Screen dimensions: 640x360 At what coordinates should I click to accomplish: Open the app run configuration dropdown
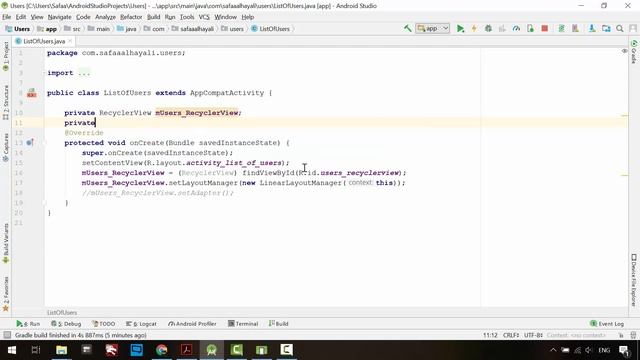tap(433, 29)
